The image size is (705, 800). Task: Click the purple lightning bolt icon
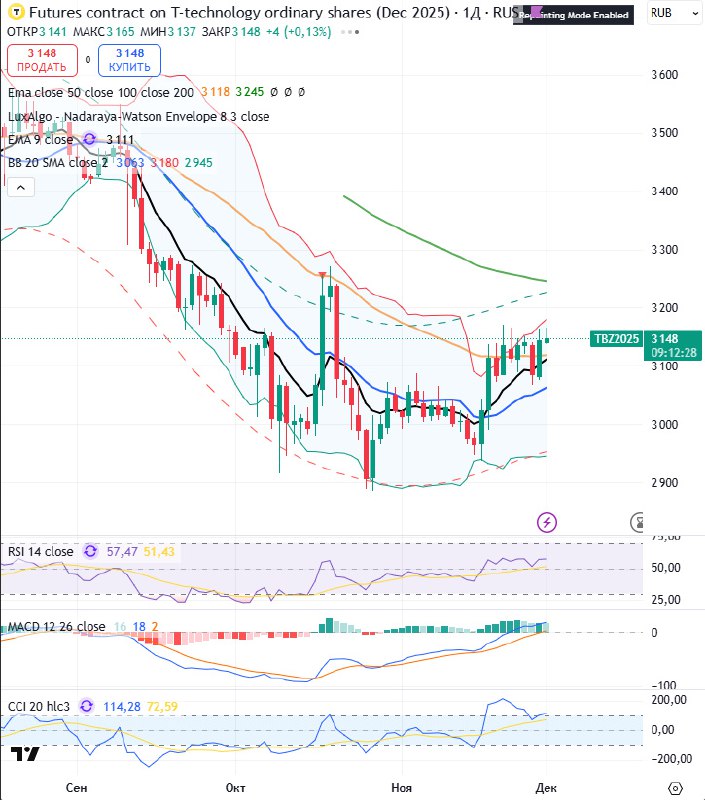click(547, 521)
